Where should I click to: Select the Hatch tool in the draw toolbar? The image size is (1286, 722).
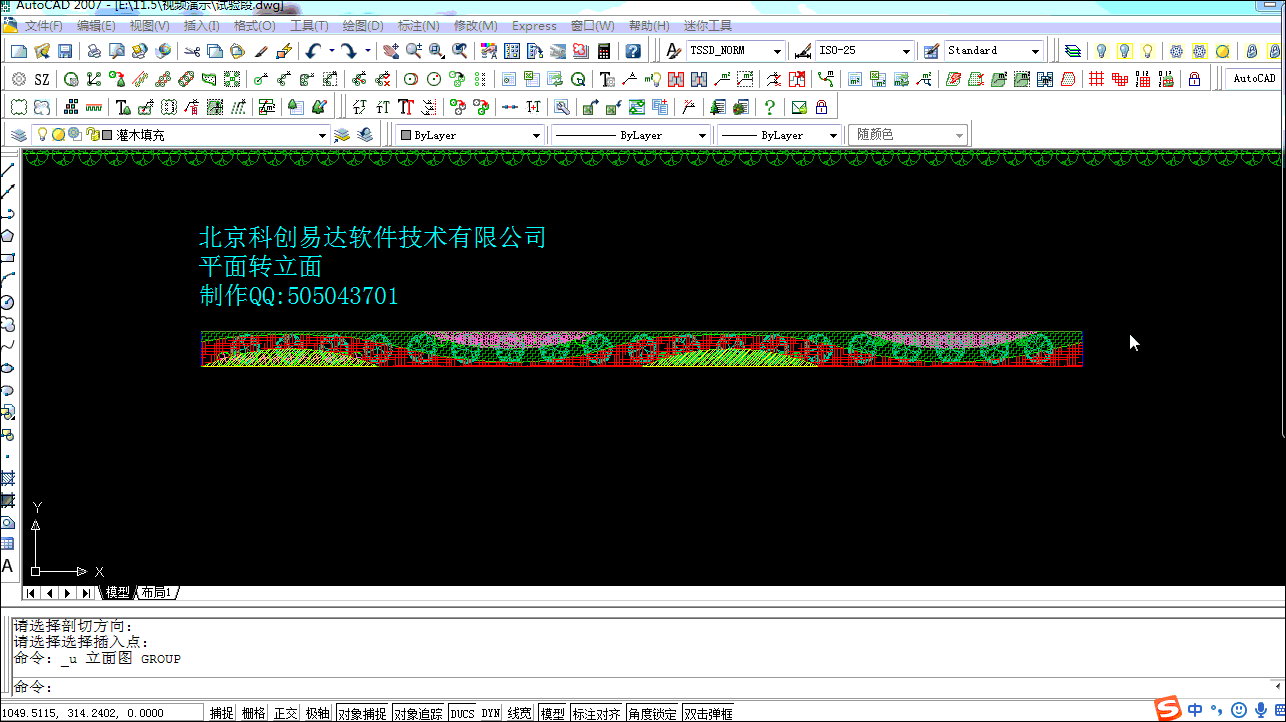(8, 478)
